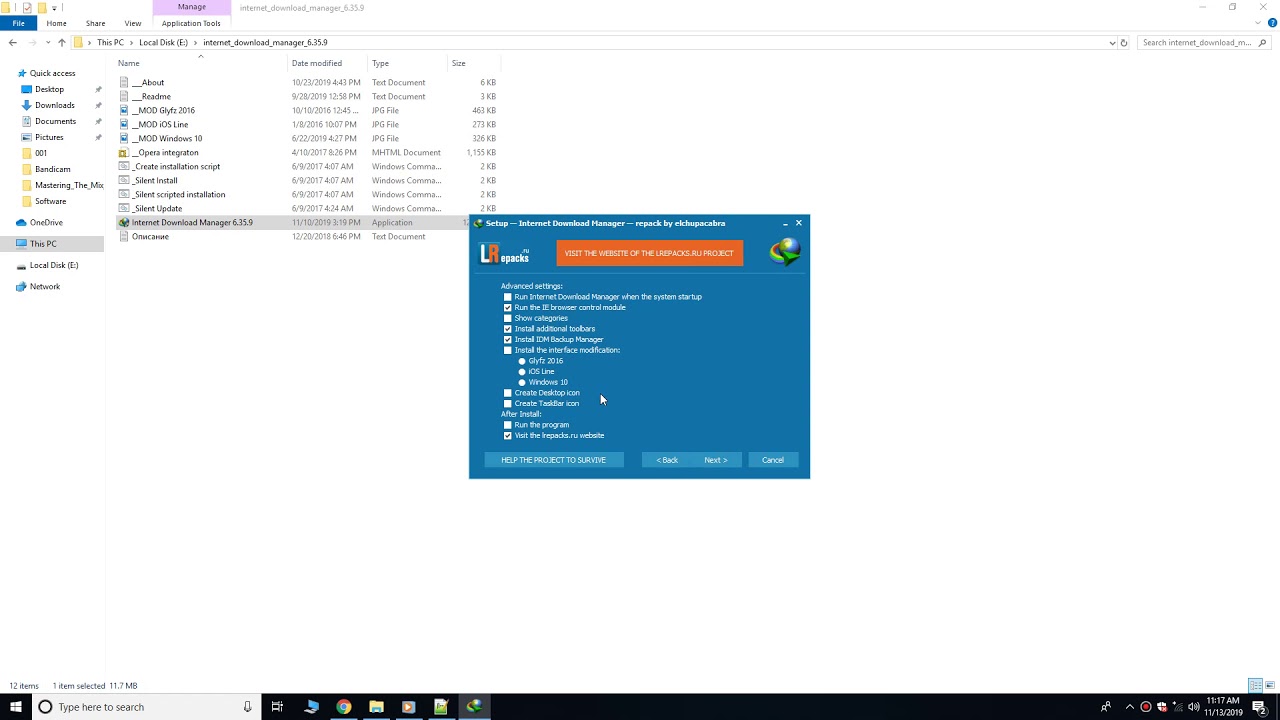The width and height of the screenshot is (1280, 720).
Task: Enable Run IDM when the system startup
Action: 508,297
